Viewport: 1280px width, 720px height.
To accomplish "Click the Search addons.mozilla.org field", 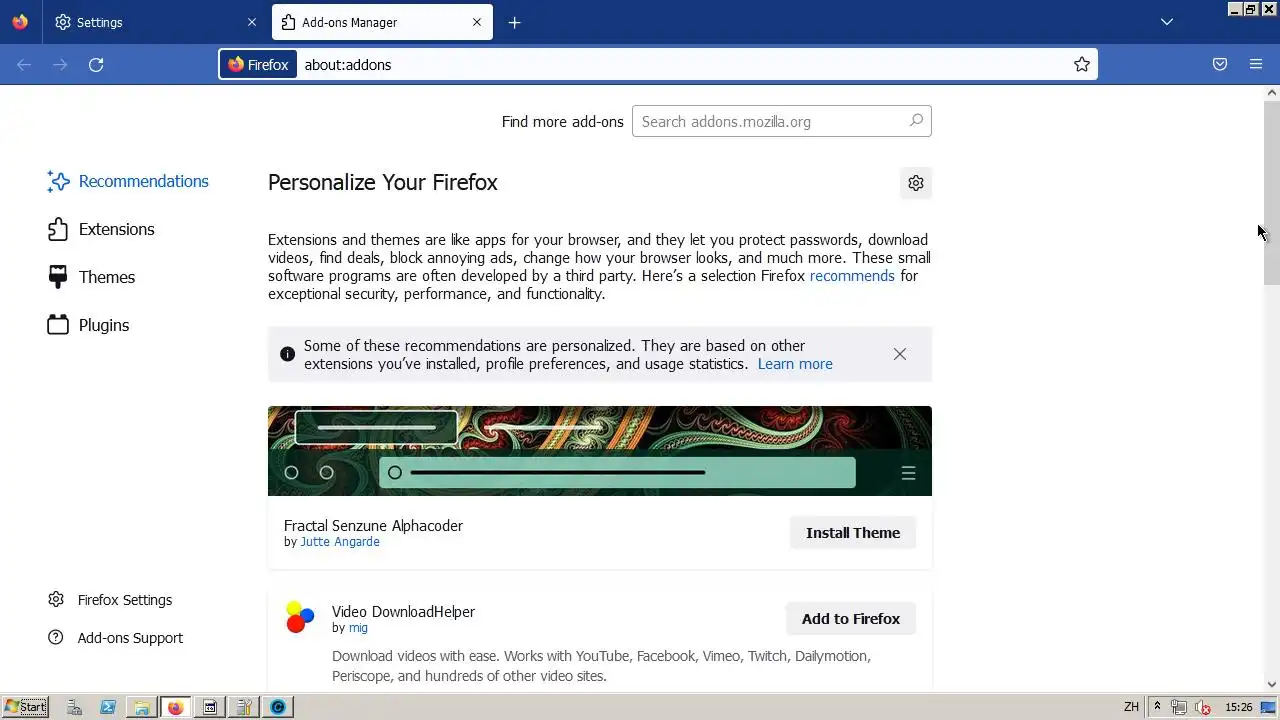I will tap(781, 121).
